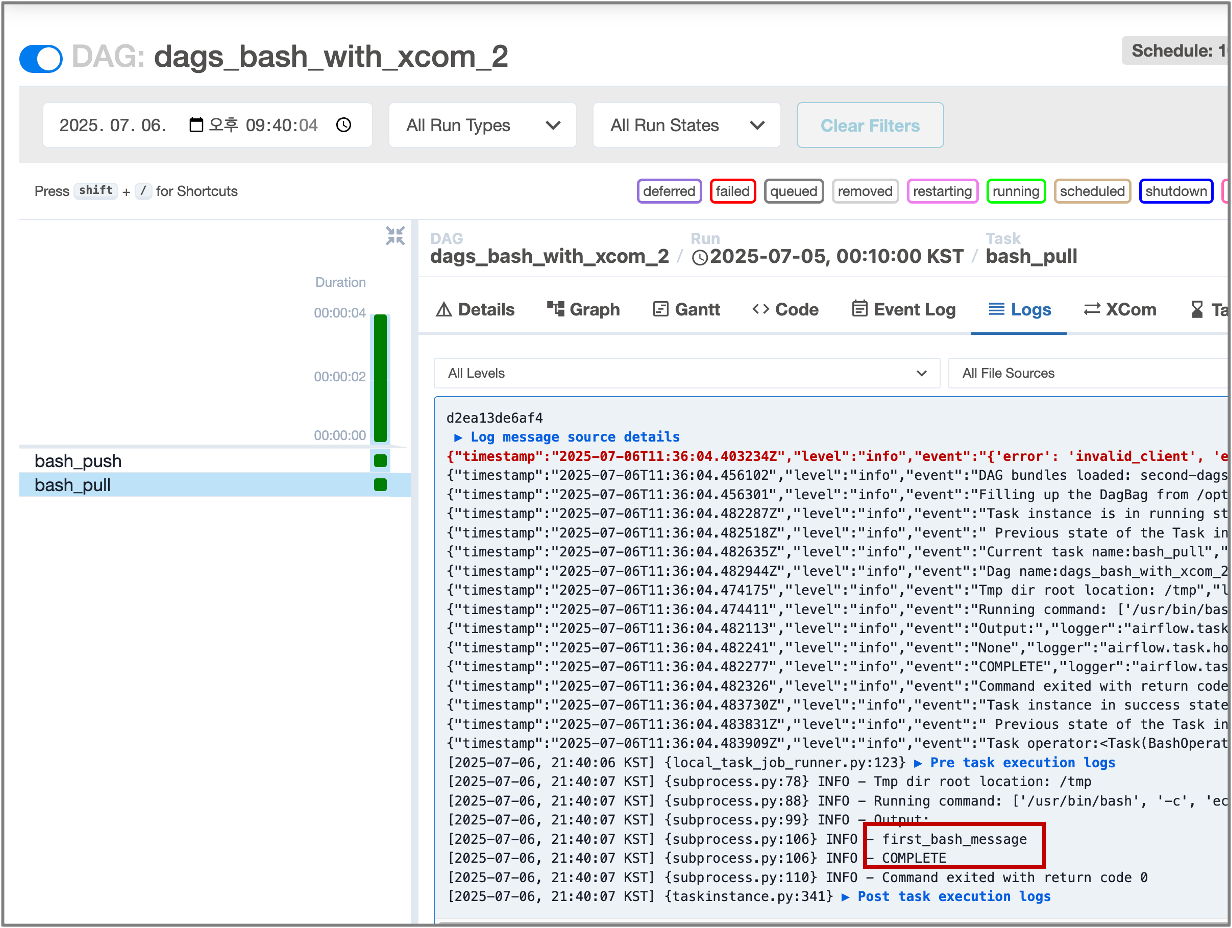Select the Logs tab
The width and height of the screenshot is (1232, 928).
pos(1019,310)
